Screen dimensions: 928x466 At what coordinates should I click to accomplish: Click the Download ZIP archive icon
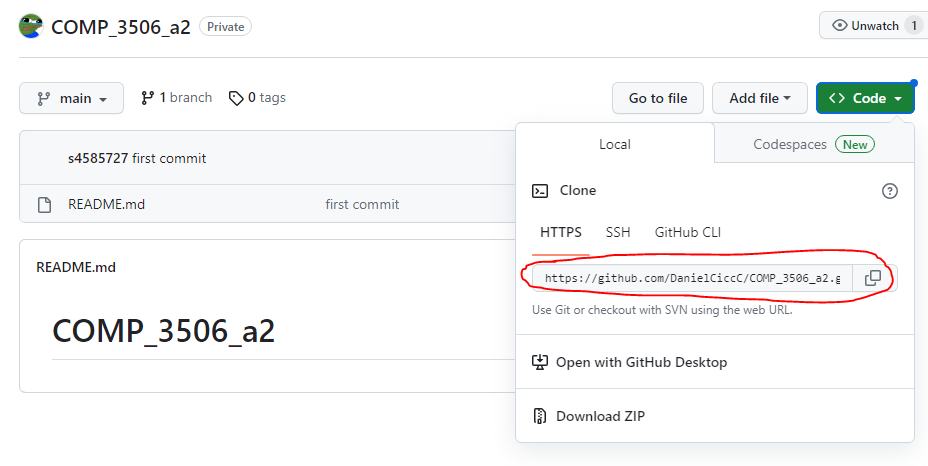(x=540, y=416)
